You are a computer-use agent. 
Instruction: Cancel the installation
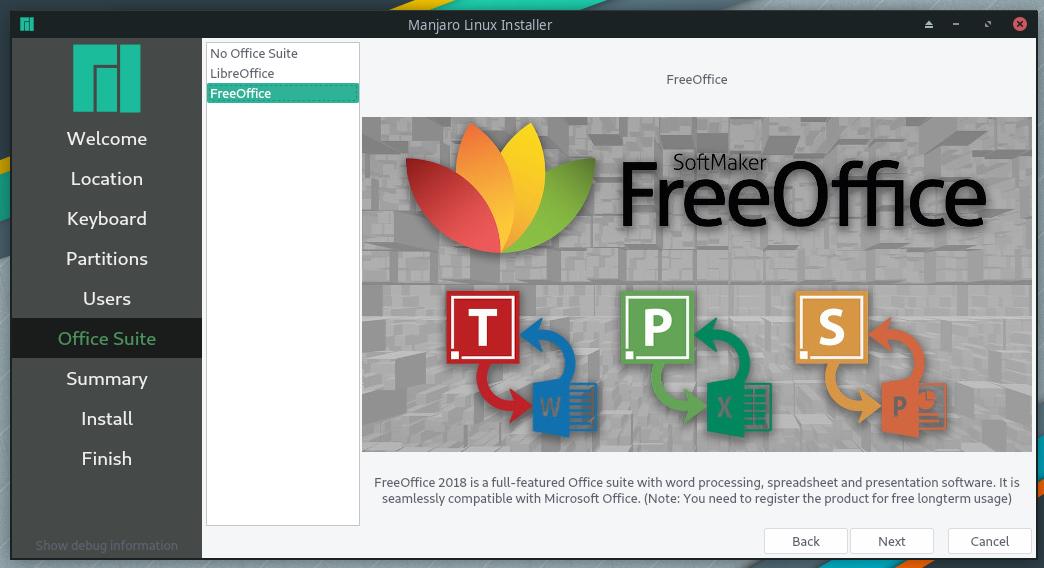989,541
